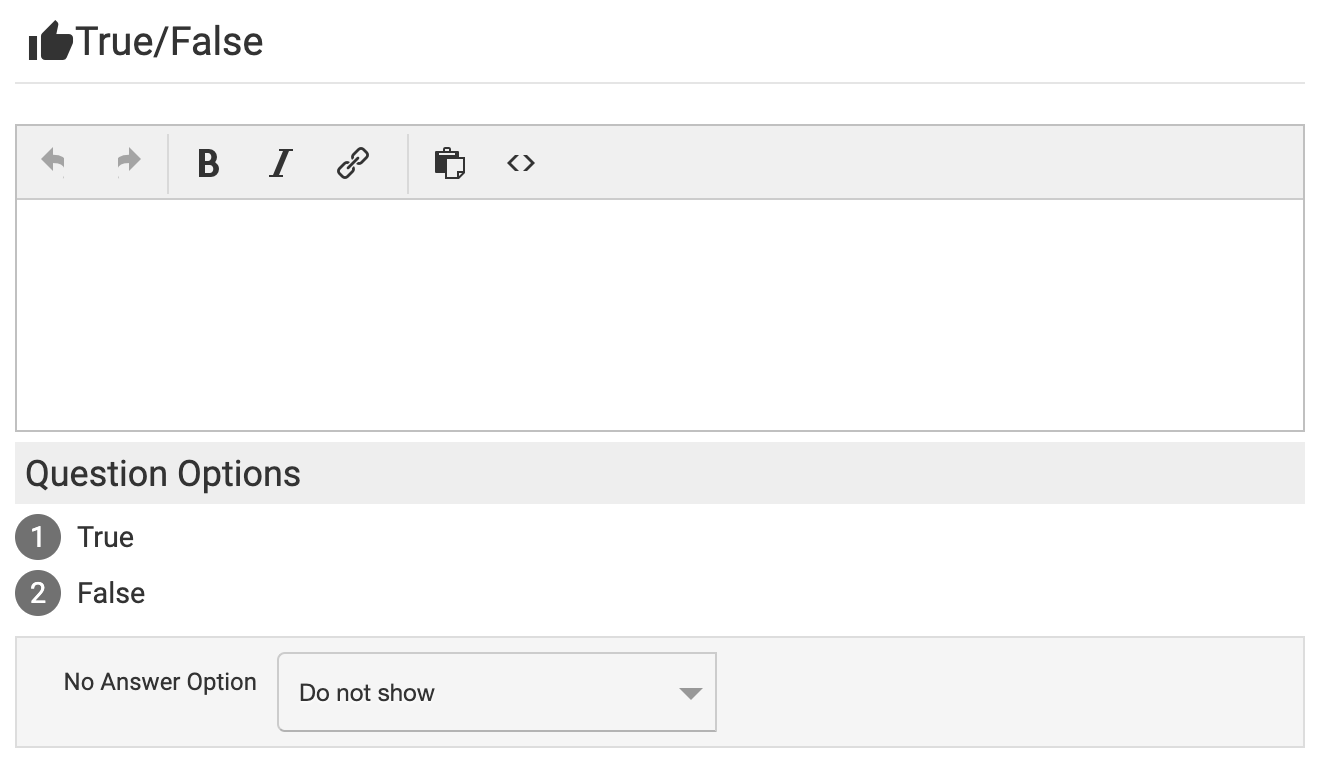Screen dimensions: 1318x766
Task: Click the redo arrow in the editor toolbar
Action: click(129, 161)
